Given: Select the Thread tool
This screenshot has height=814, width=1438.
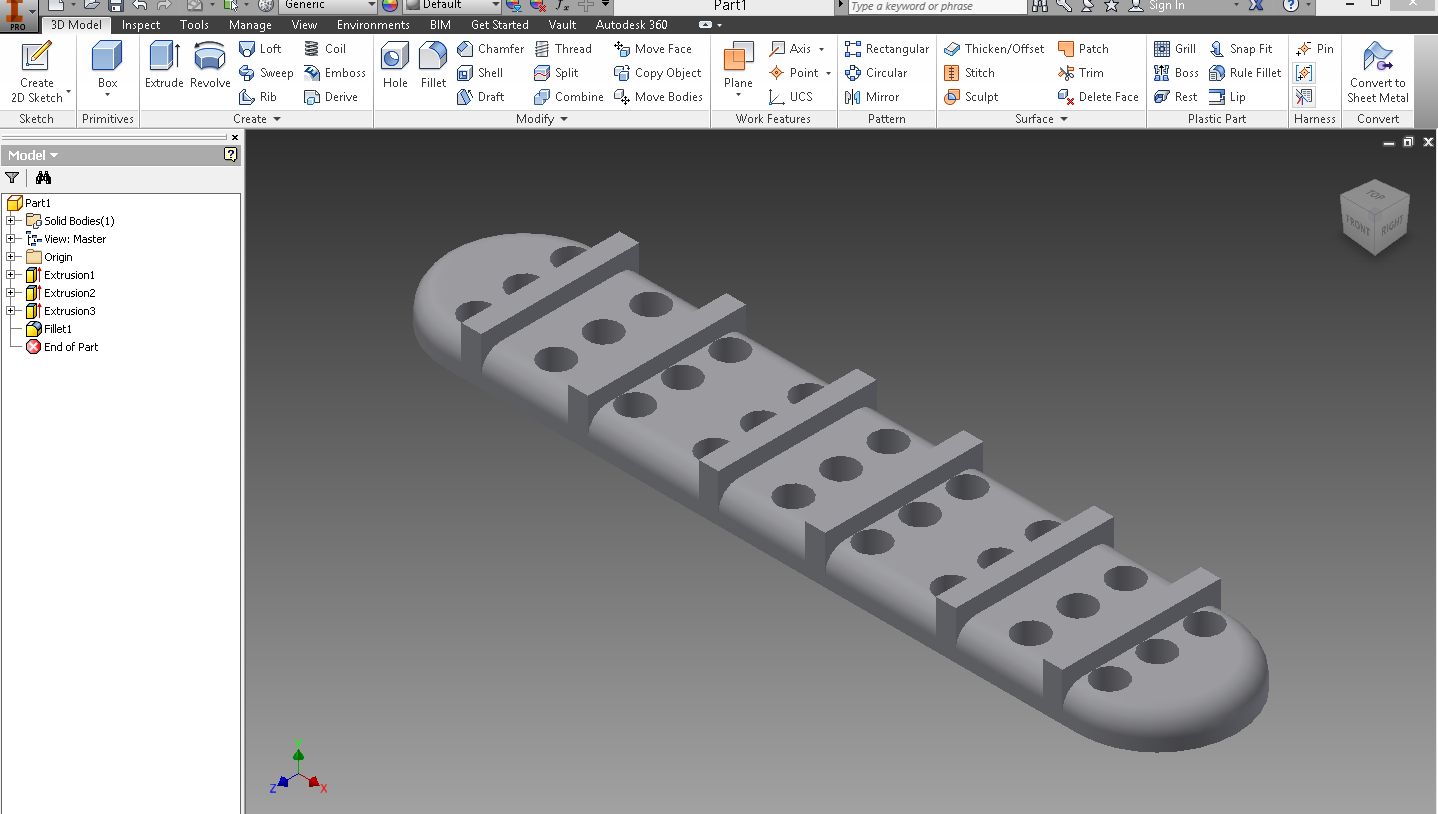Looking at the screenshot, I should (x=563, y=49).
